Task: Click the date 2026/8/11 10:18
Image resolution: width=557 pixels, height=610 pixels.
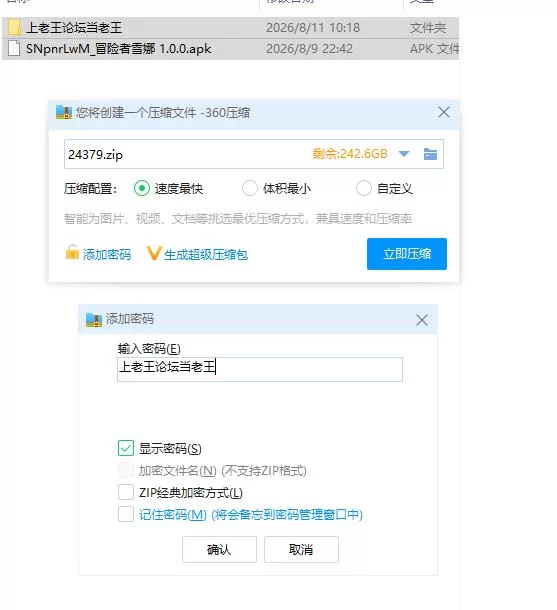Action: pos(313,28)
